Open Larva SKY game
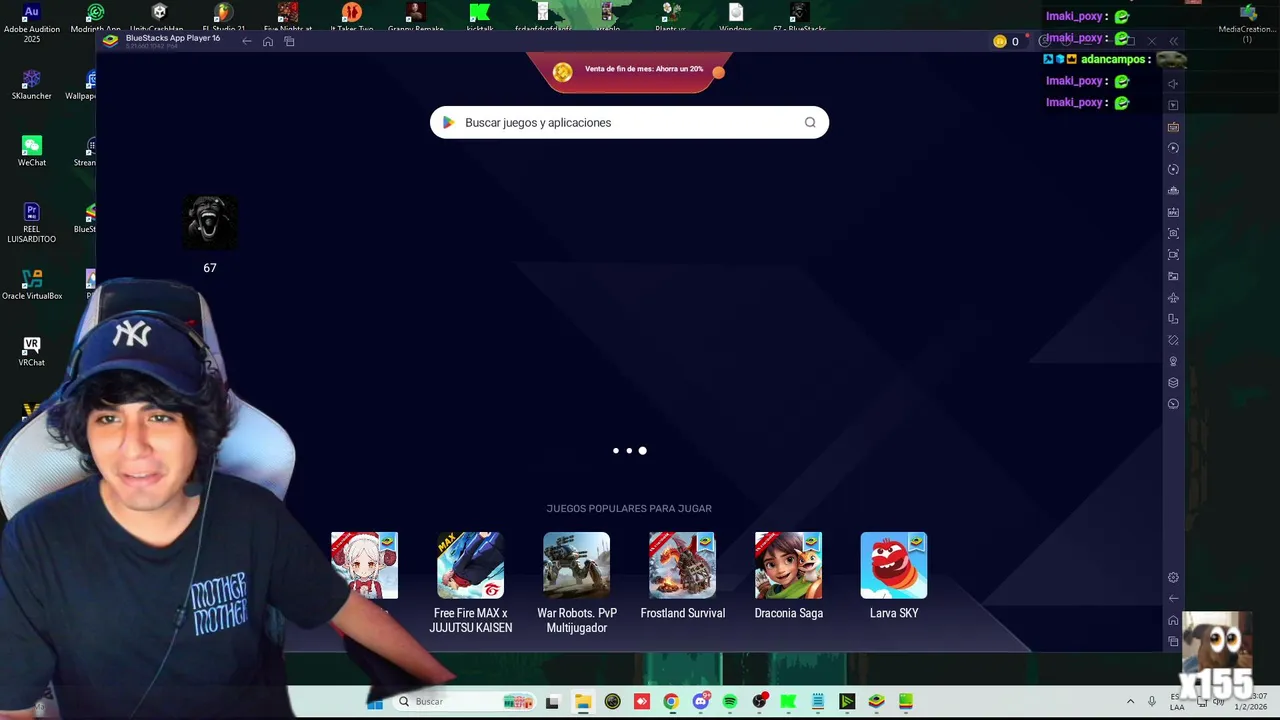1280x720 pixels. click(x=894, y=576)
